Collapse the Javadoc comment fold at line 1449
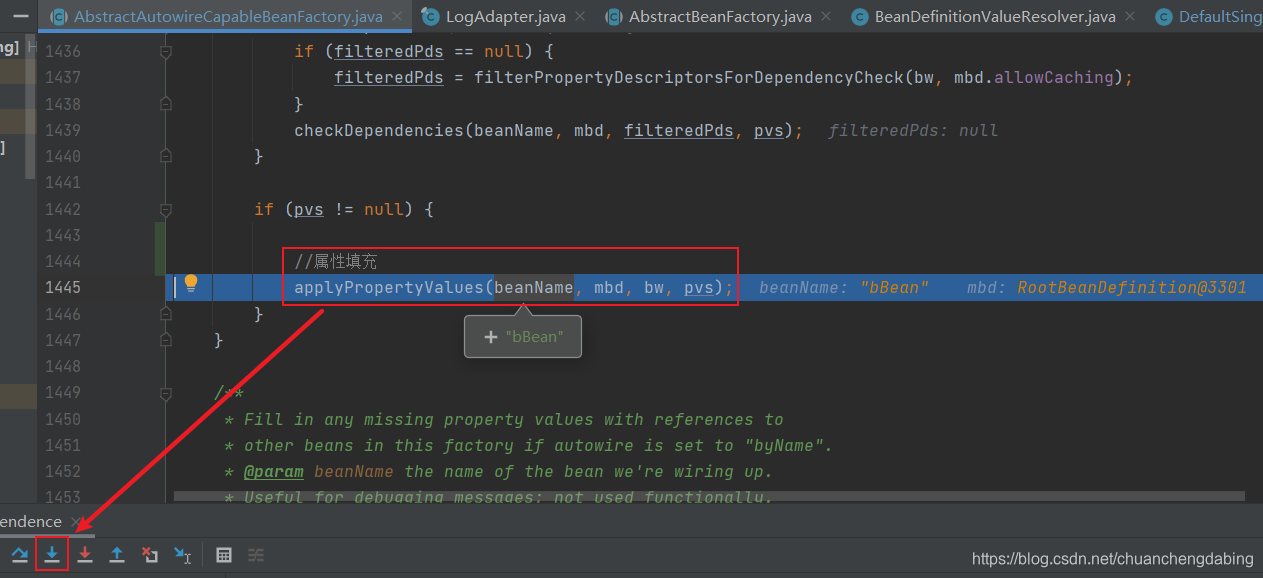 tap(167, 392)
